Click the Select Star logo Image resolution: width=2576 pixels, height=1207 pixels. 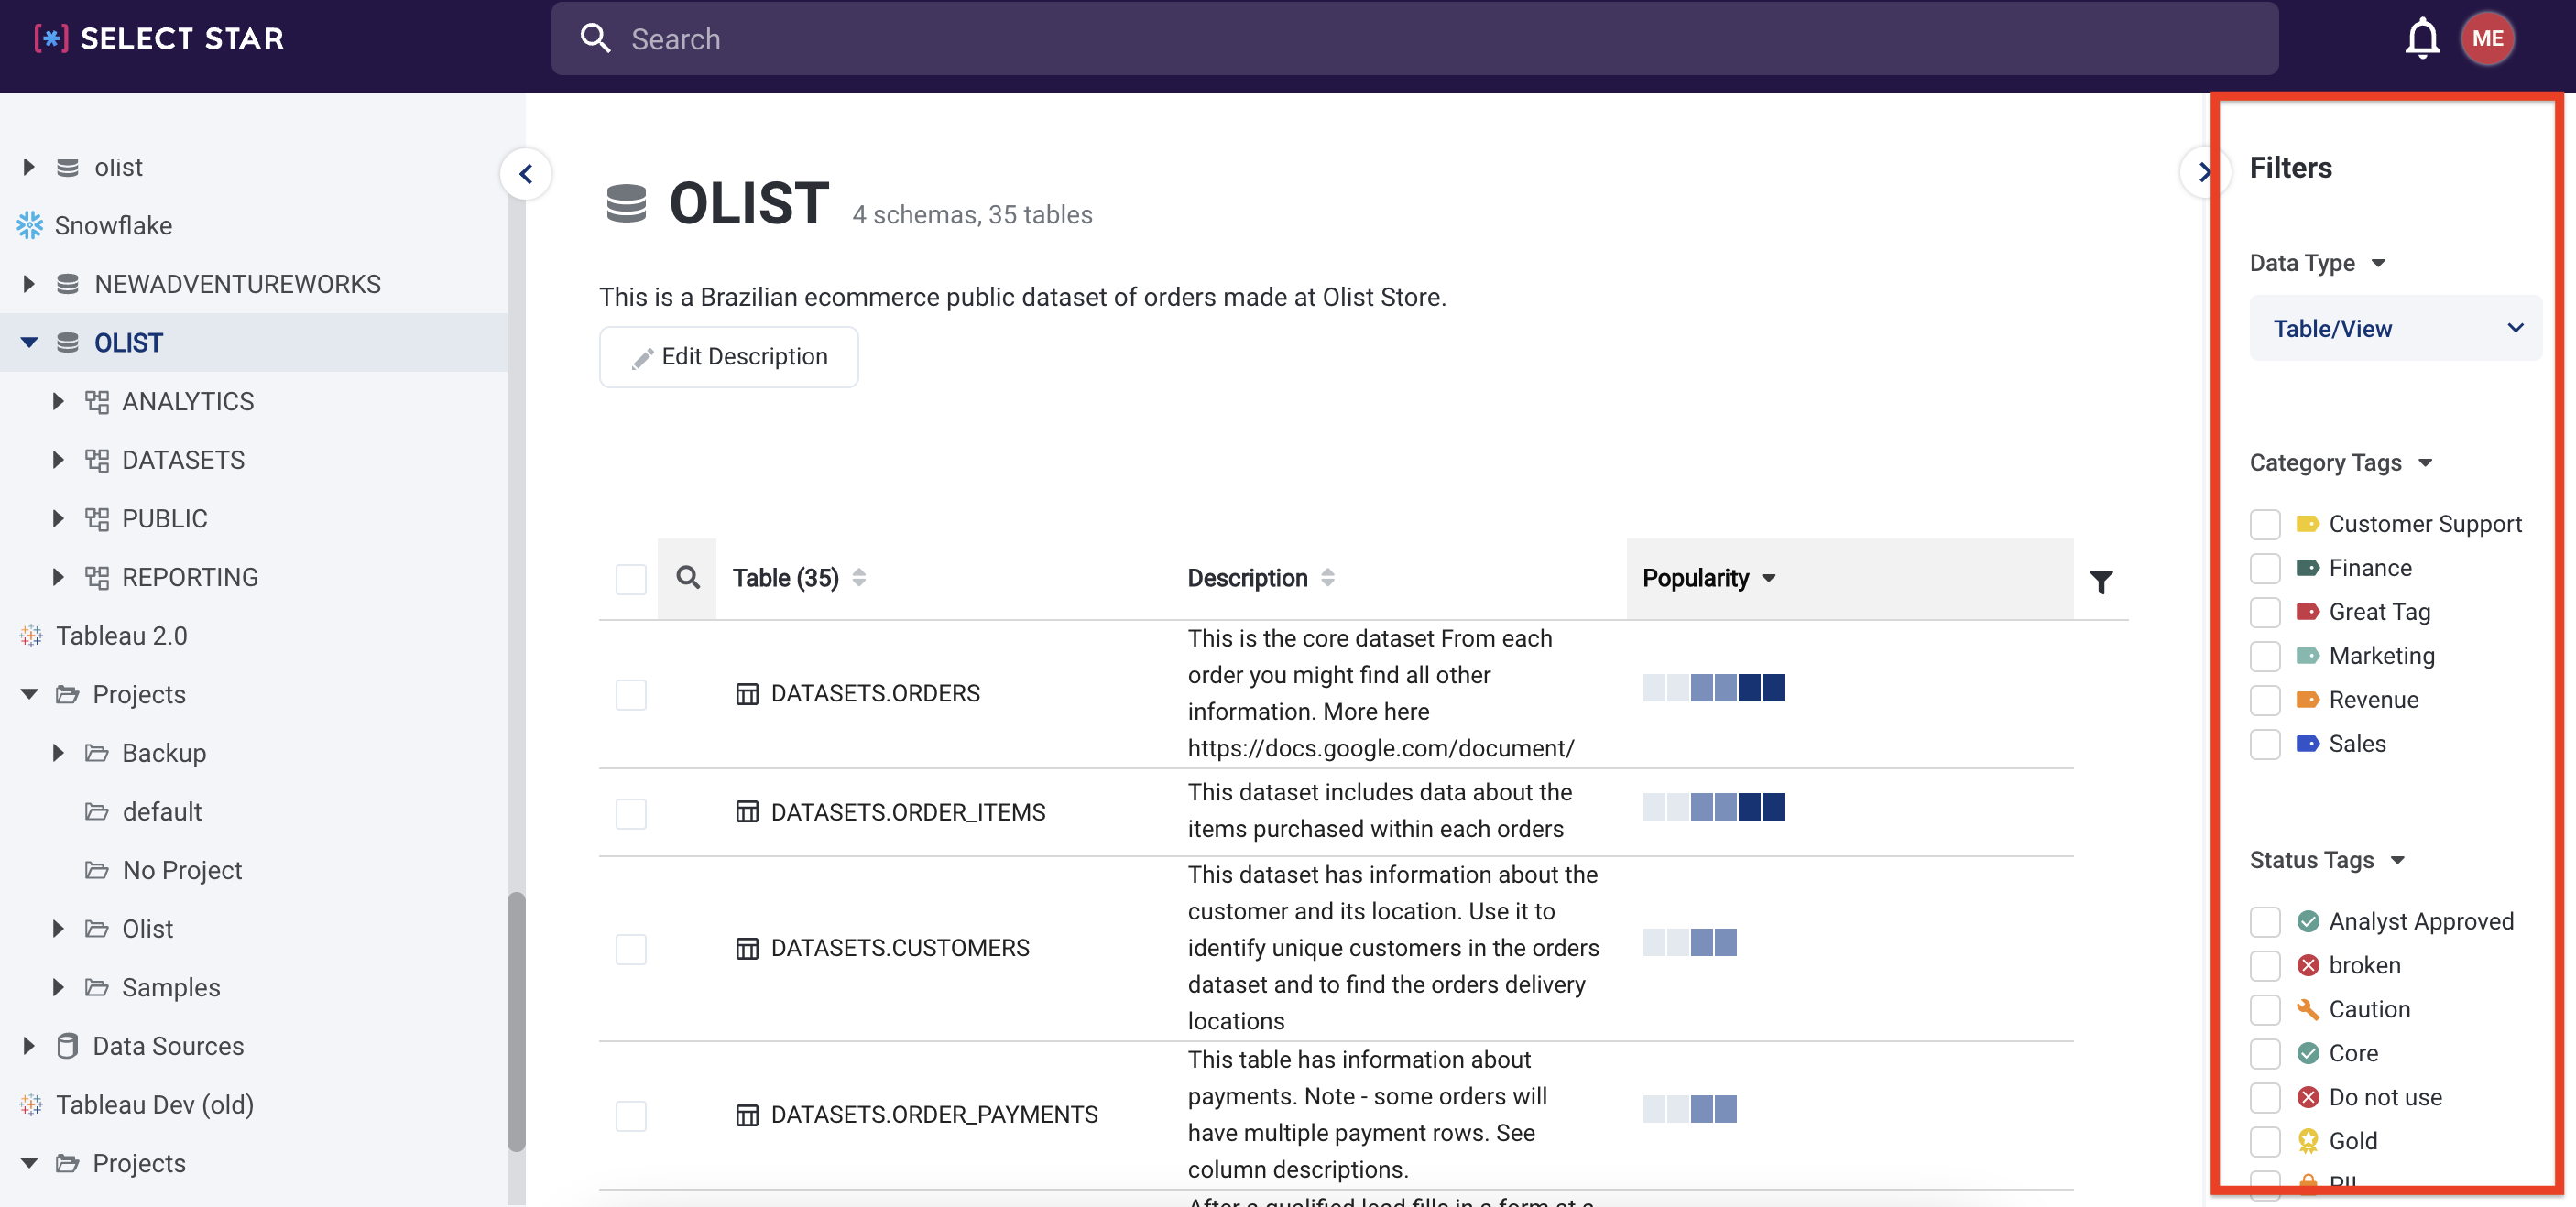[x=159, y=39]
